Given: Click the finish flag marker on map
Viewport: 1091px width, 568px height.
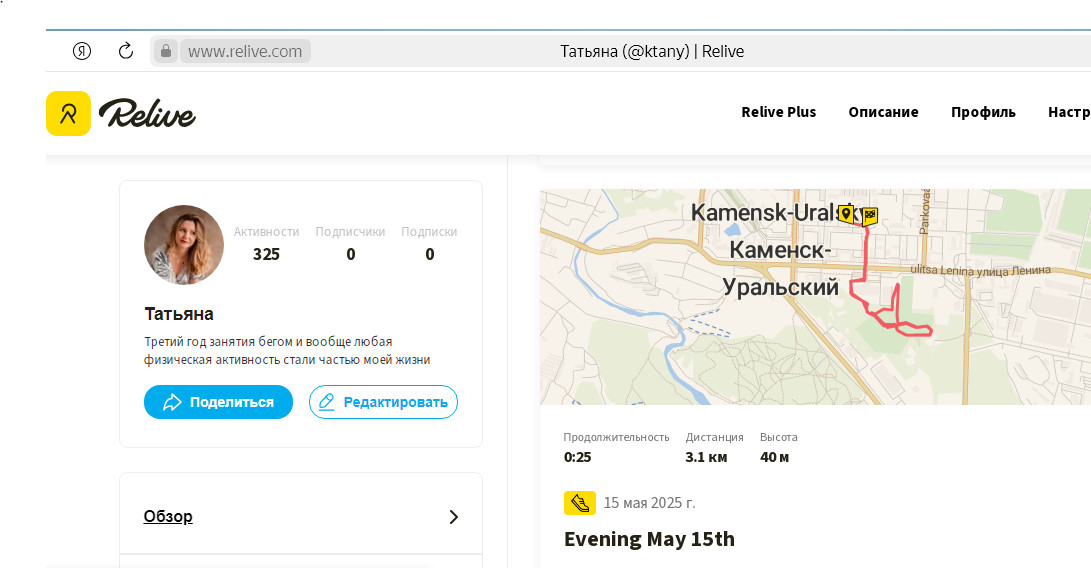Looking at the screenshot, I should tap(870, 216).
